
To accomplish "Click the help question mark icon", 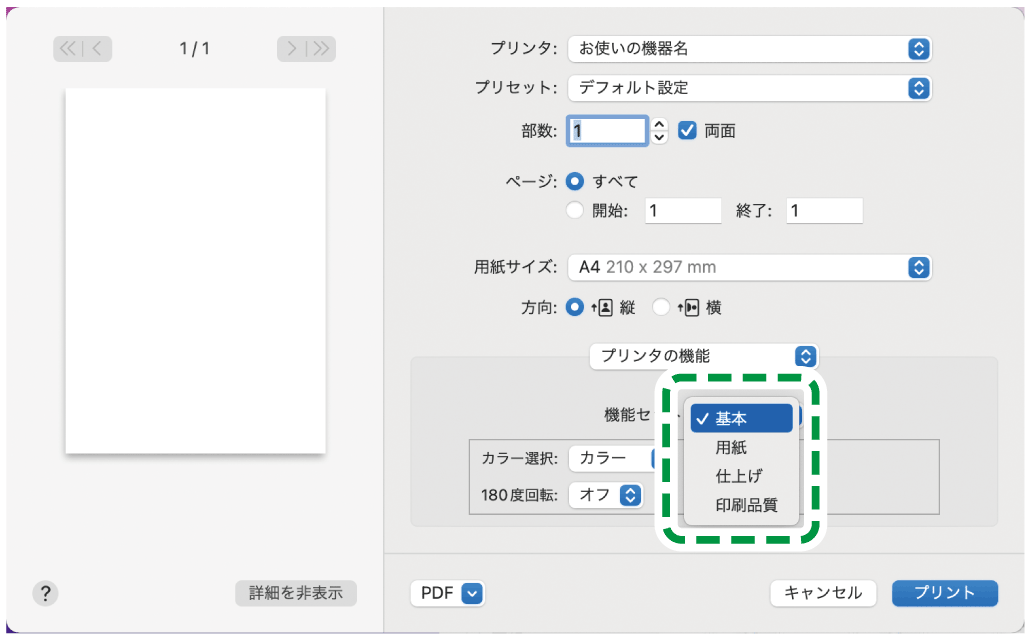I will click(45, 593).
